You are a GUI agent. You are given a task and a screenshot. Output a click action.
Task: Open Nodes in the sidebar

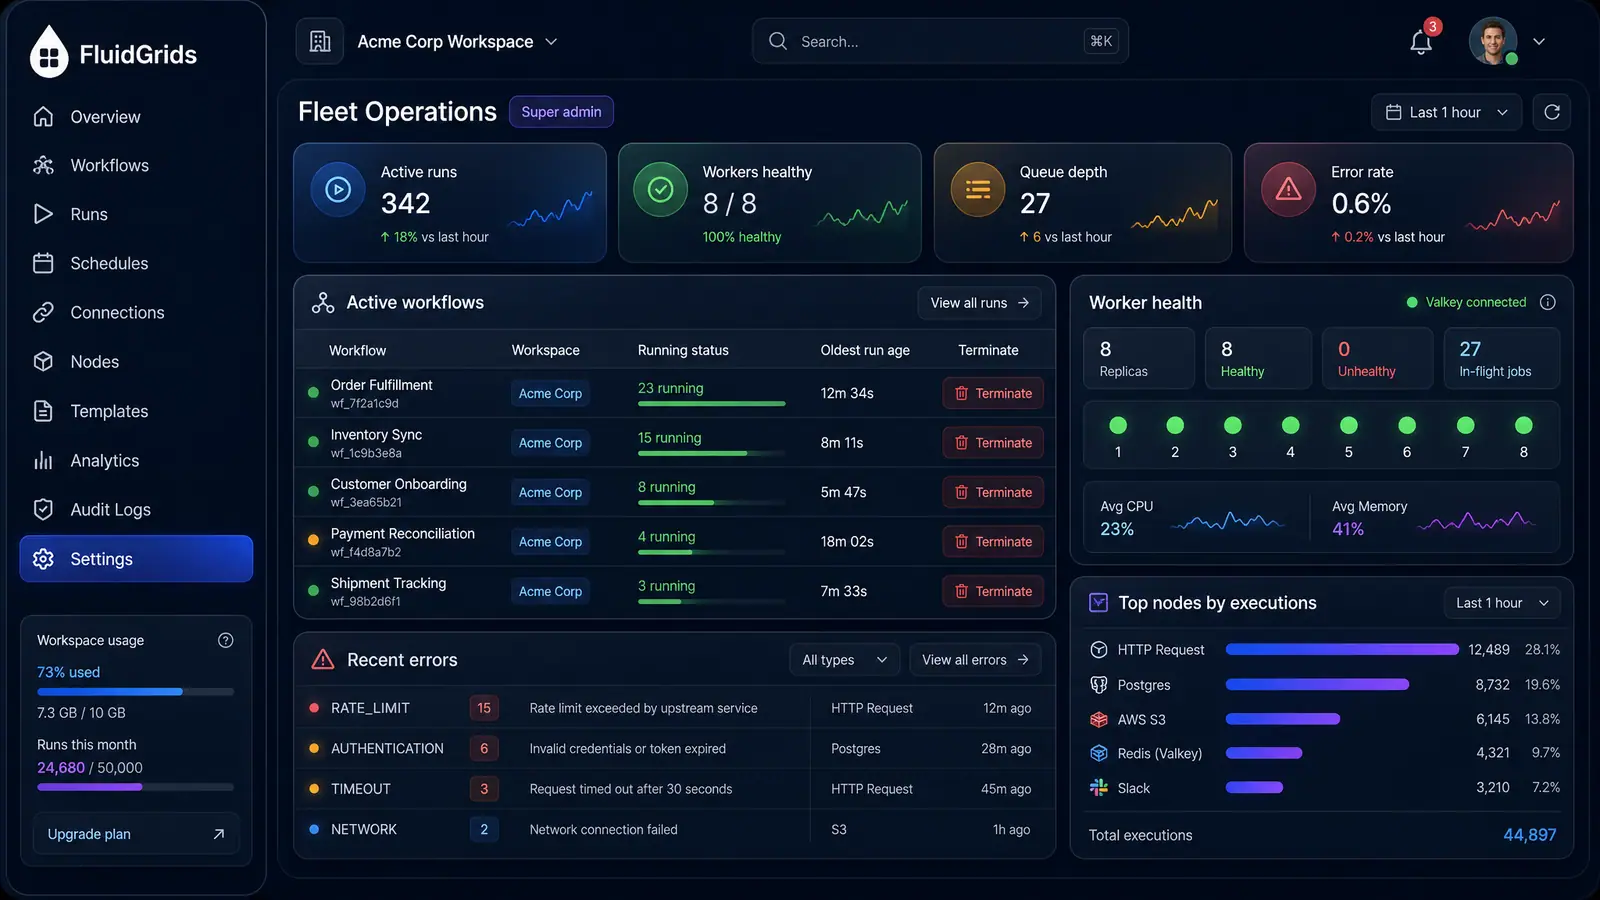pos(136,362)
